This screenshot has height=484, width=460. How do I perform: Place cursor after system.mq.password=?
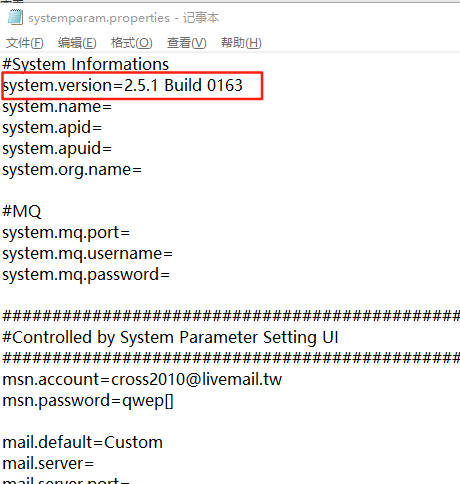[171, 275]
